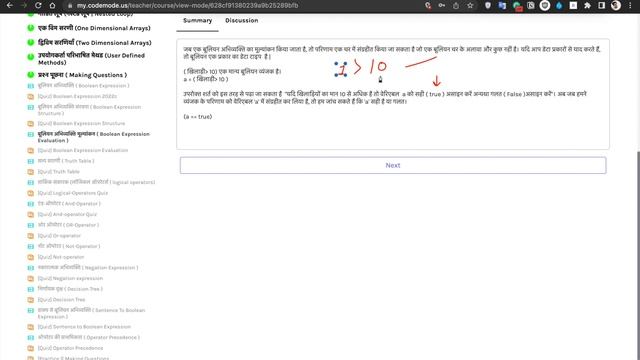Open the Quiz Not operator item

pos(61,257)
